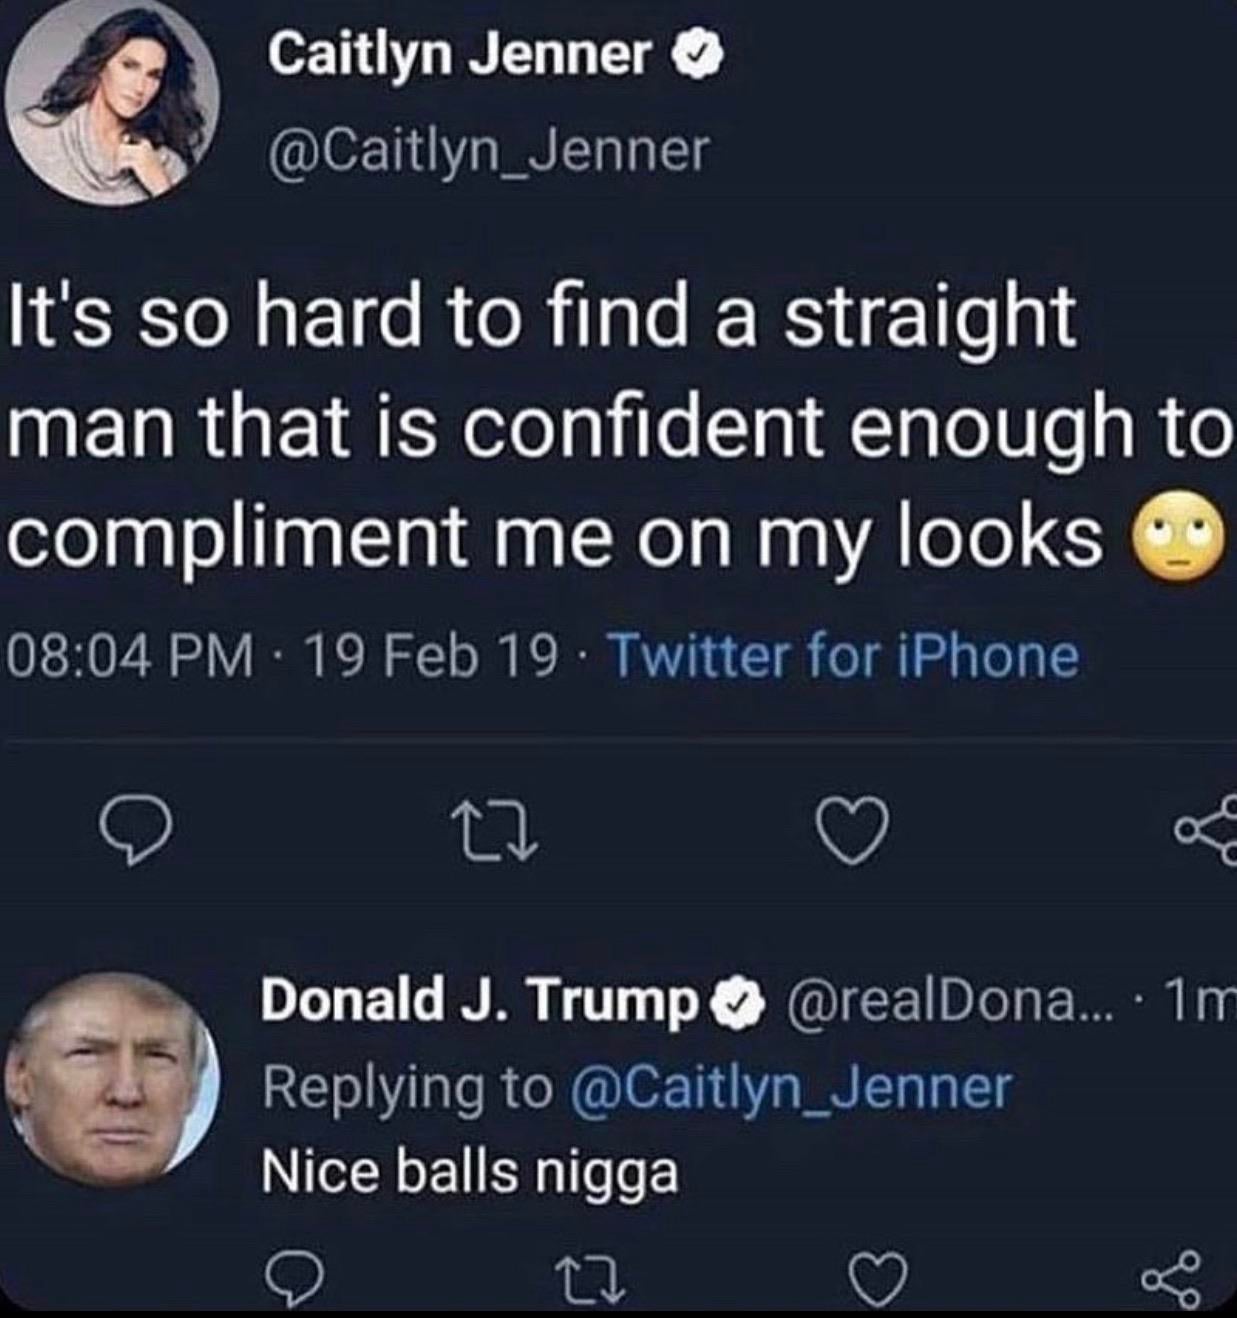Open the reply author's profile picture

[111, 1081]
